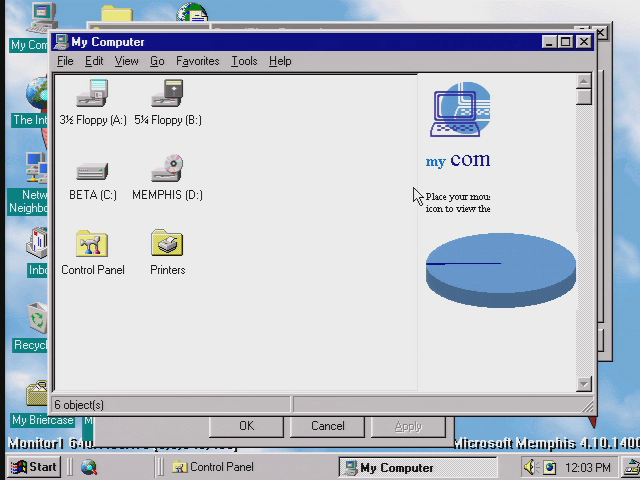Click the tray icon beside the speaker
The width and height of the screenshot is (640, 480).
click(x=549, y=467)
